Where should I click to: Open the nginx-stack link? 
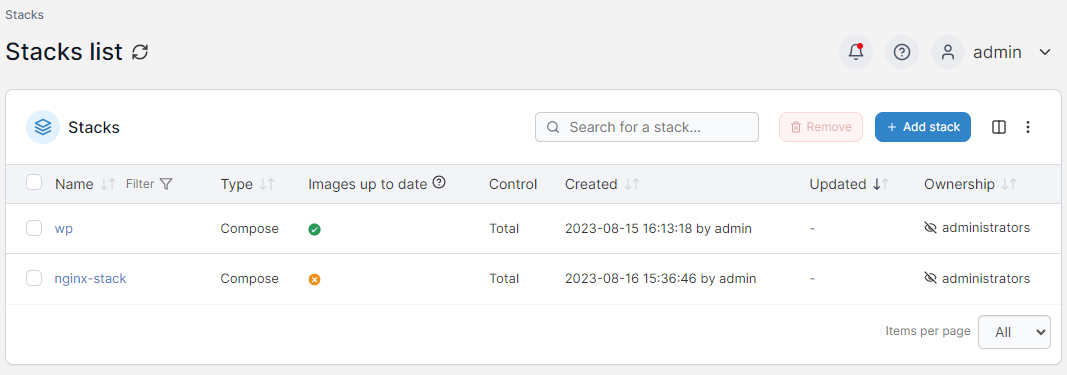[91, 278]
